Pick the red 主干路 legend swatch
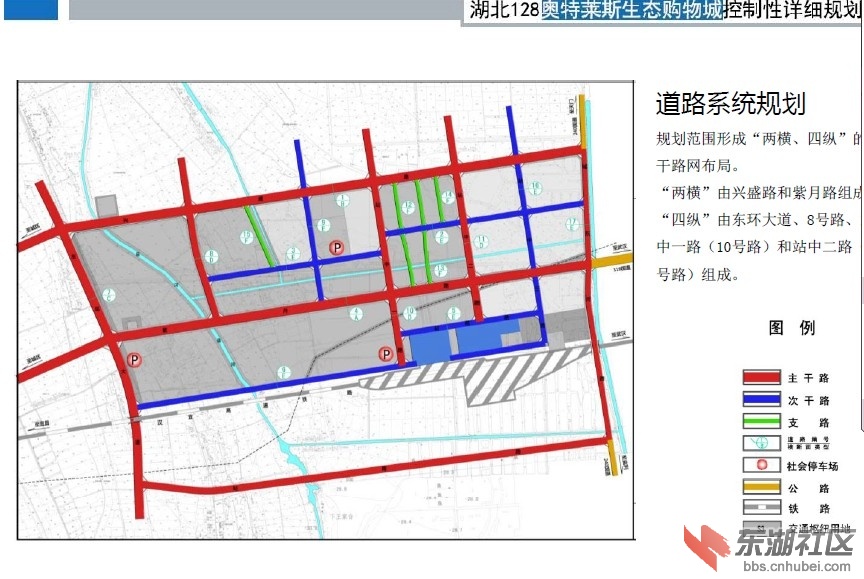 (762, 377)
